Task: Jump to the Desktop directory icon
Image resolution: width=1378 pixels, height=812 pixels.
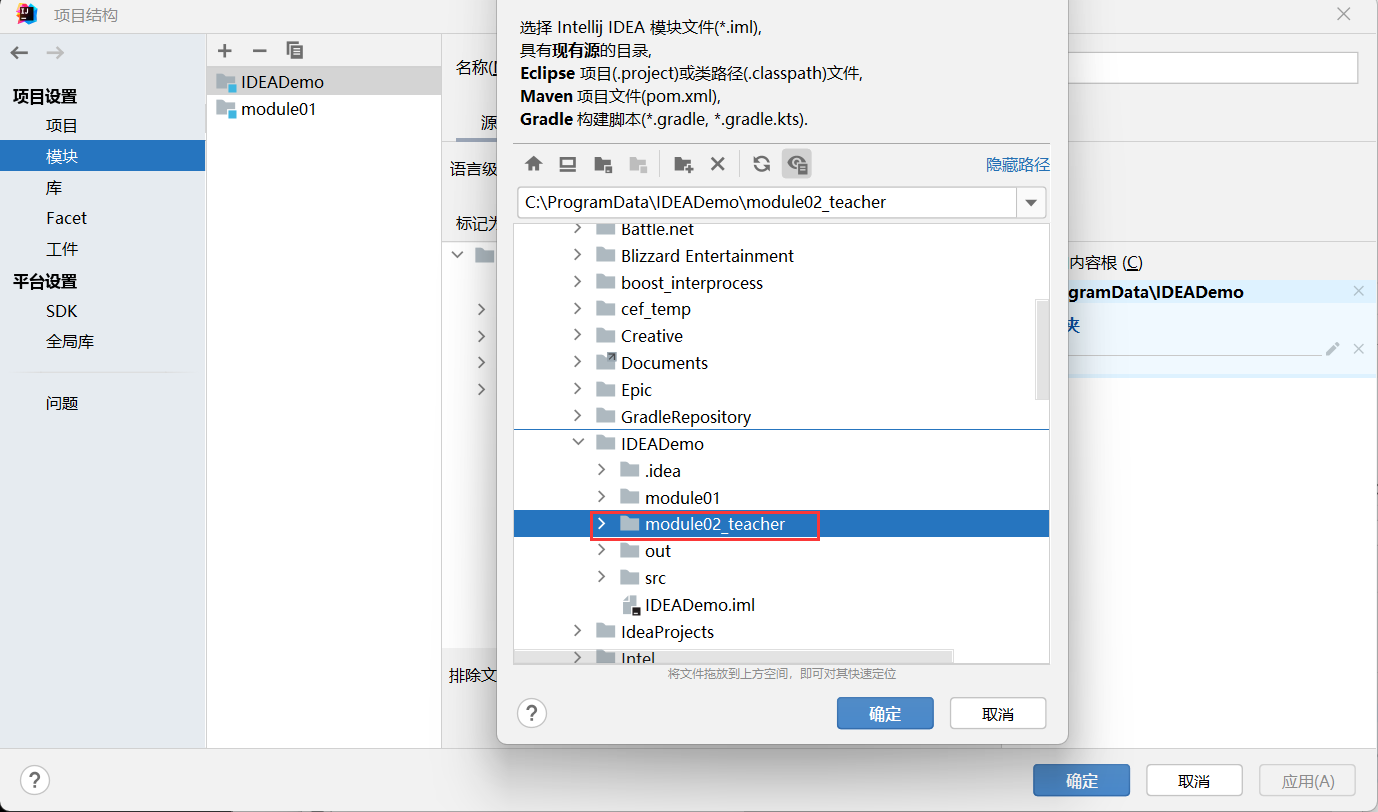Action: [568, 164]
